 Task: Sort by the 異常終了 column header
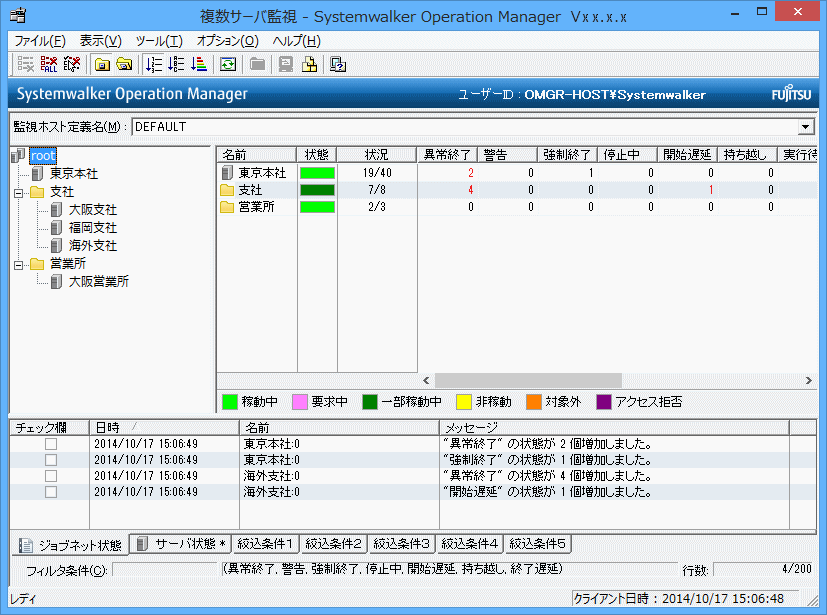tap(445, 155)
